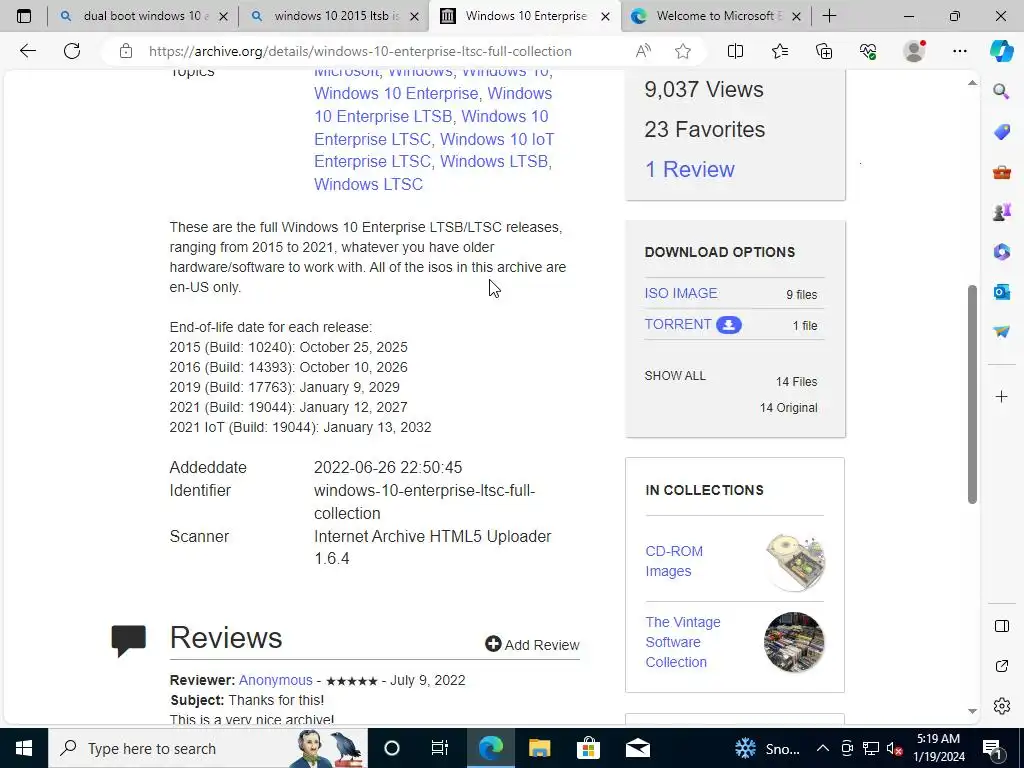Open a new browser tab
Image resolution: width=1024 pixels, height=768 pixels.
(x=829, y=16)
